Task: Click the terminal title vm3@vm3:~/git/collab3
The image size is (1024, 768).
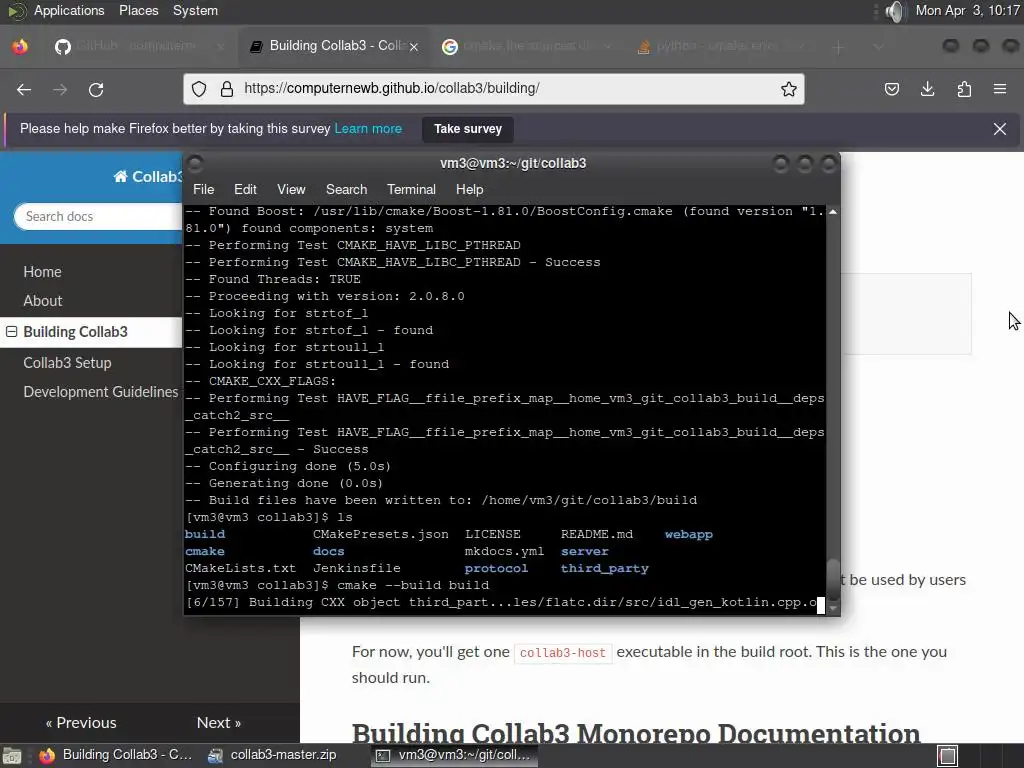Action: click(513, 163)
